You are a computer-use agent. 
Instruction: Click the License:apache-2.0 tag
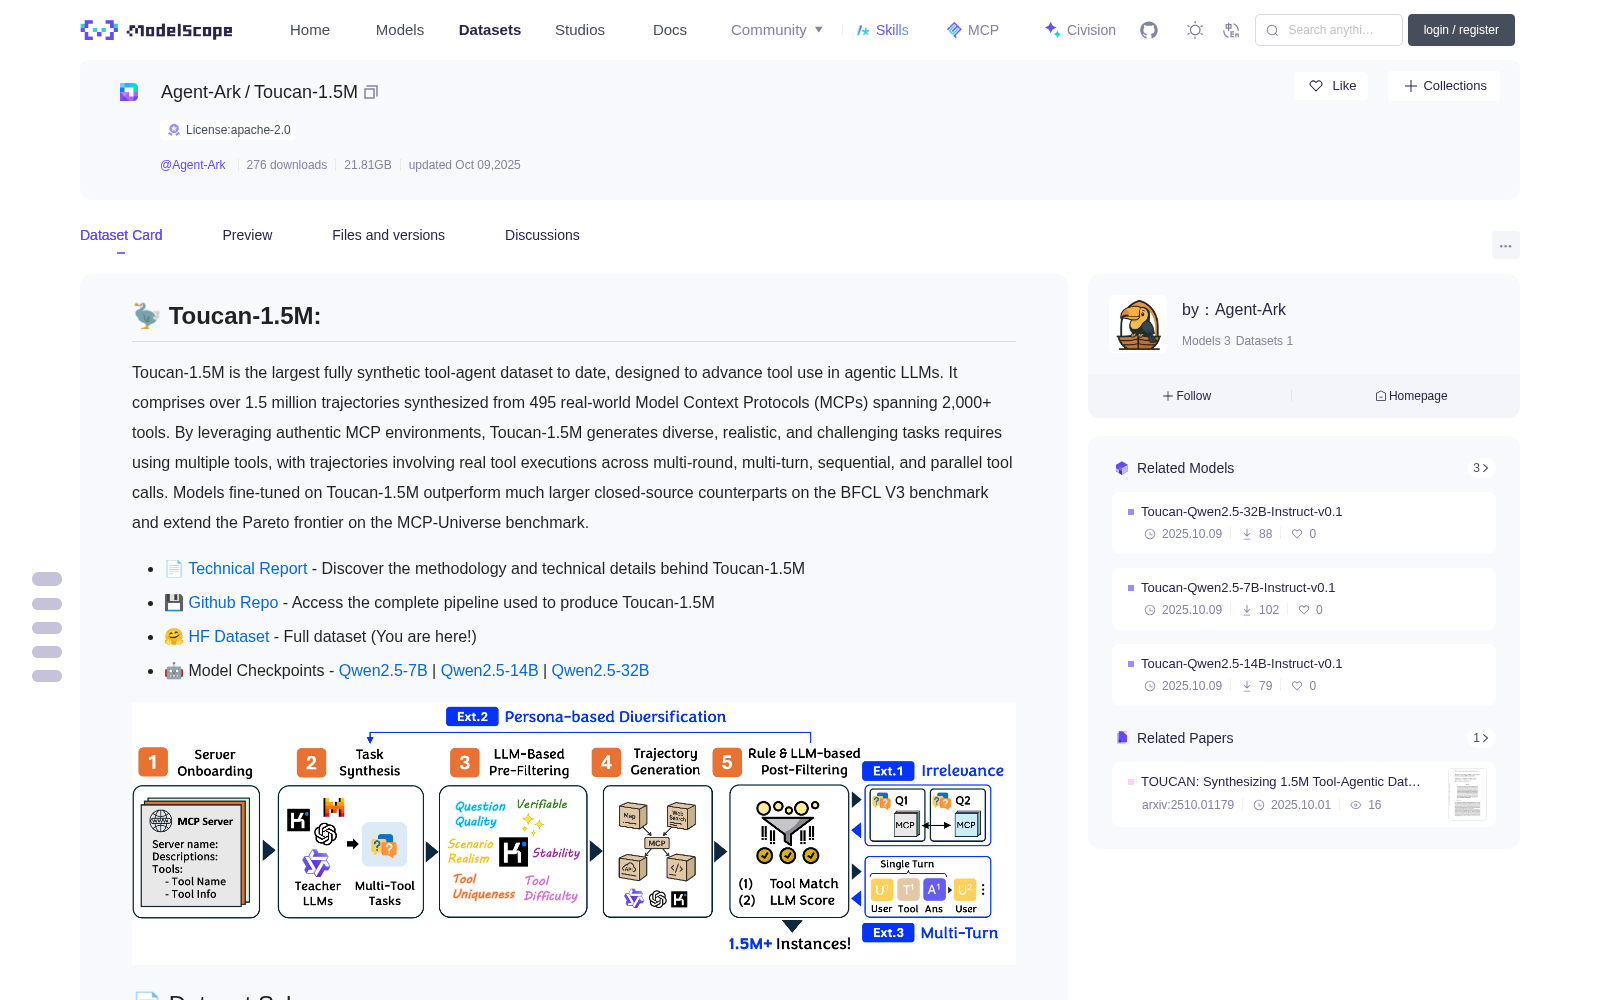coord(228,130)
